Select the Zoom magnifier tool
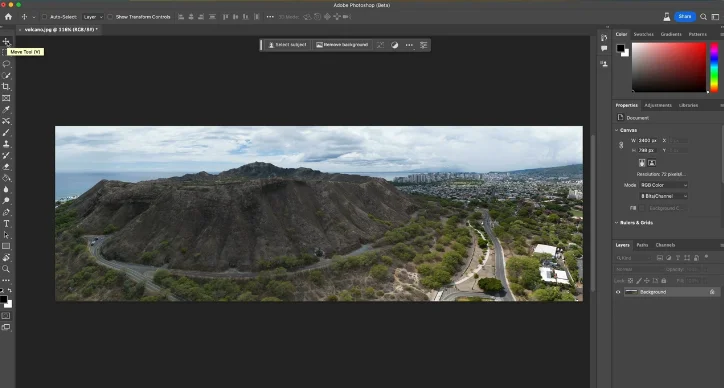The height and width of the screenshot is (388, 724). tap(6, 269)
